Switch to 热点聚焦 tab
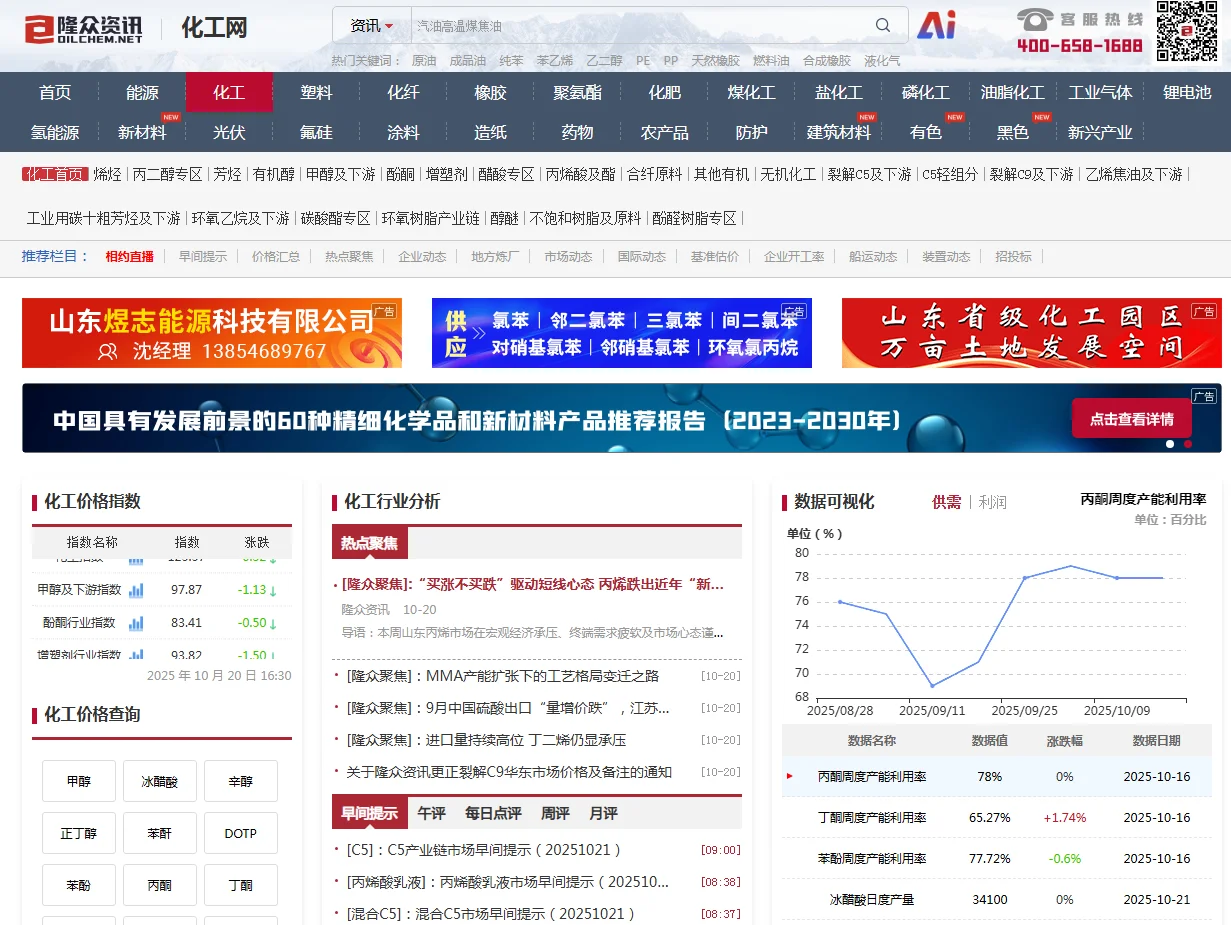The width and height of the screenshot is (1231, 925). click(369, 543)
